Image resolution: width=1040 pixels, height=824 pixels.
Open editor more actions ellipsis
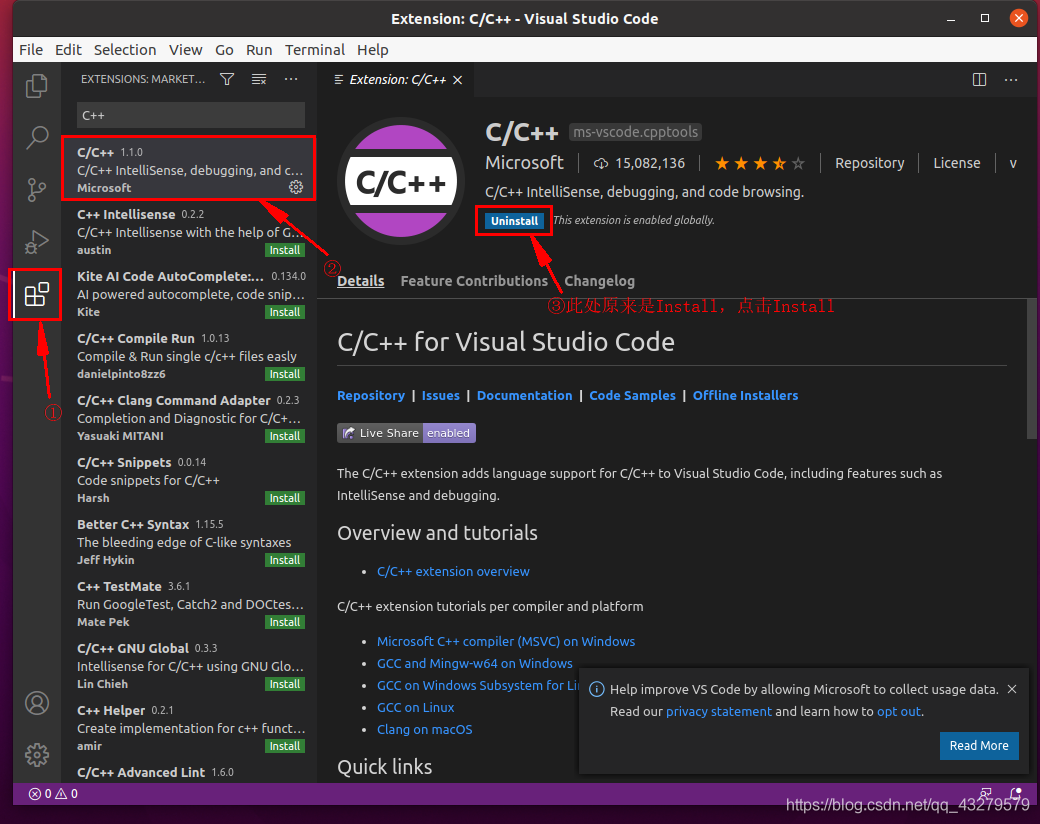[x=1011, y=80]
